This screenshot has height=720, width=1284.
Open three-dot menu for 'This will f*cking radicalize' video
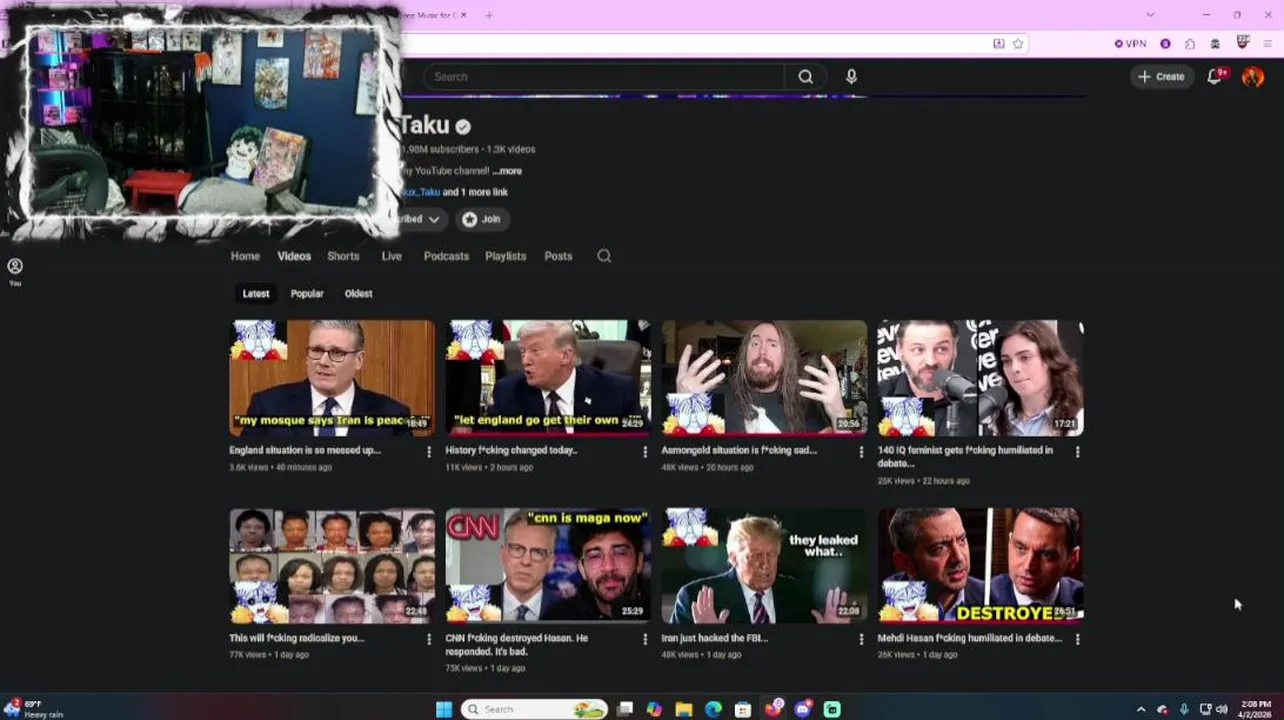pos(429,639)
